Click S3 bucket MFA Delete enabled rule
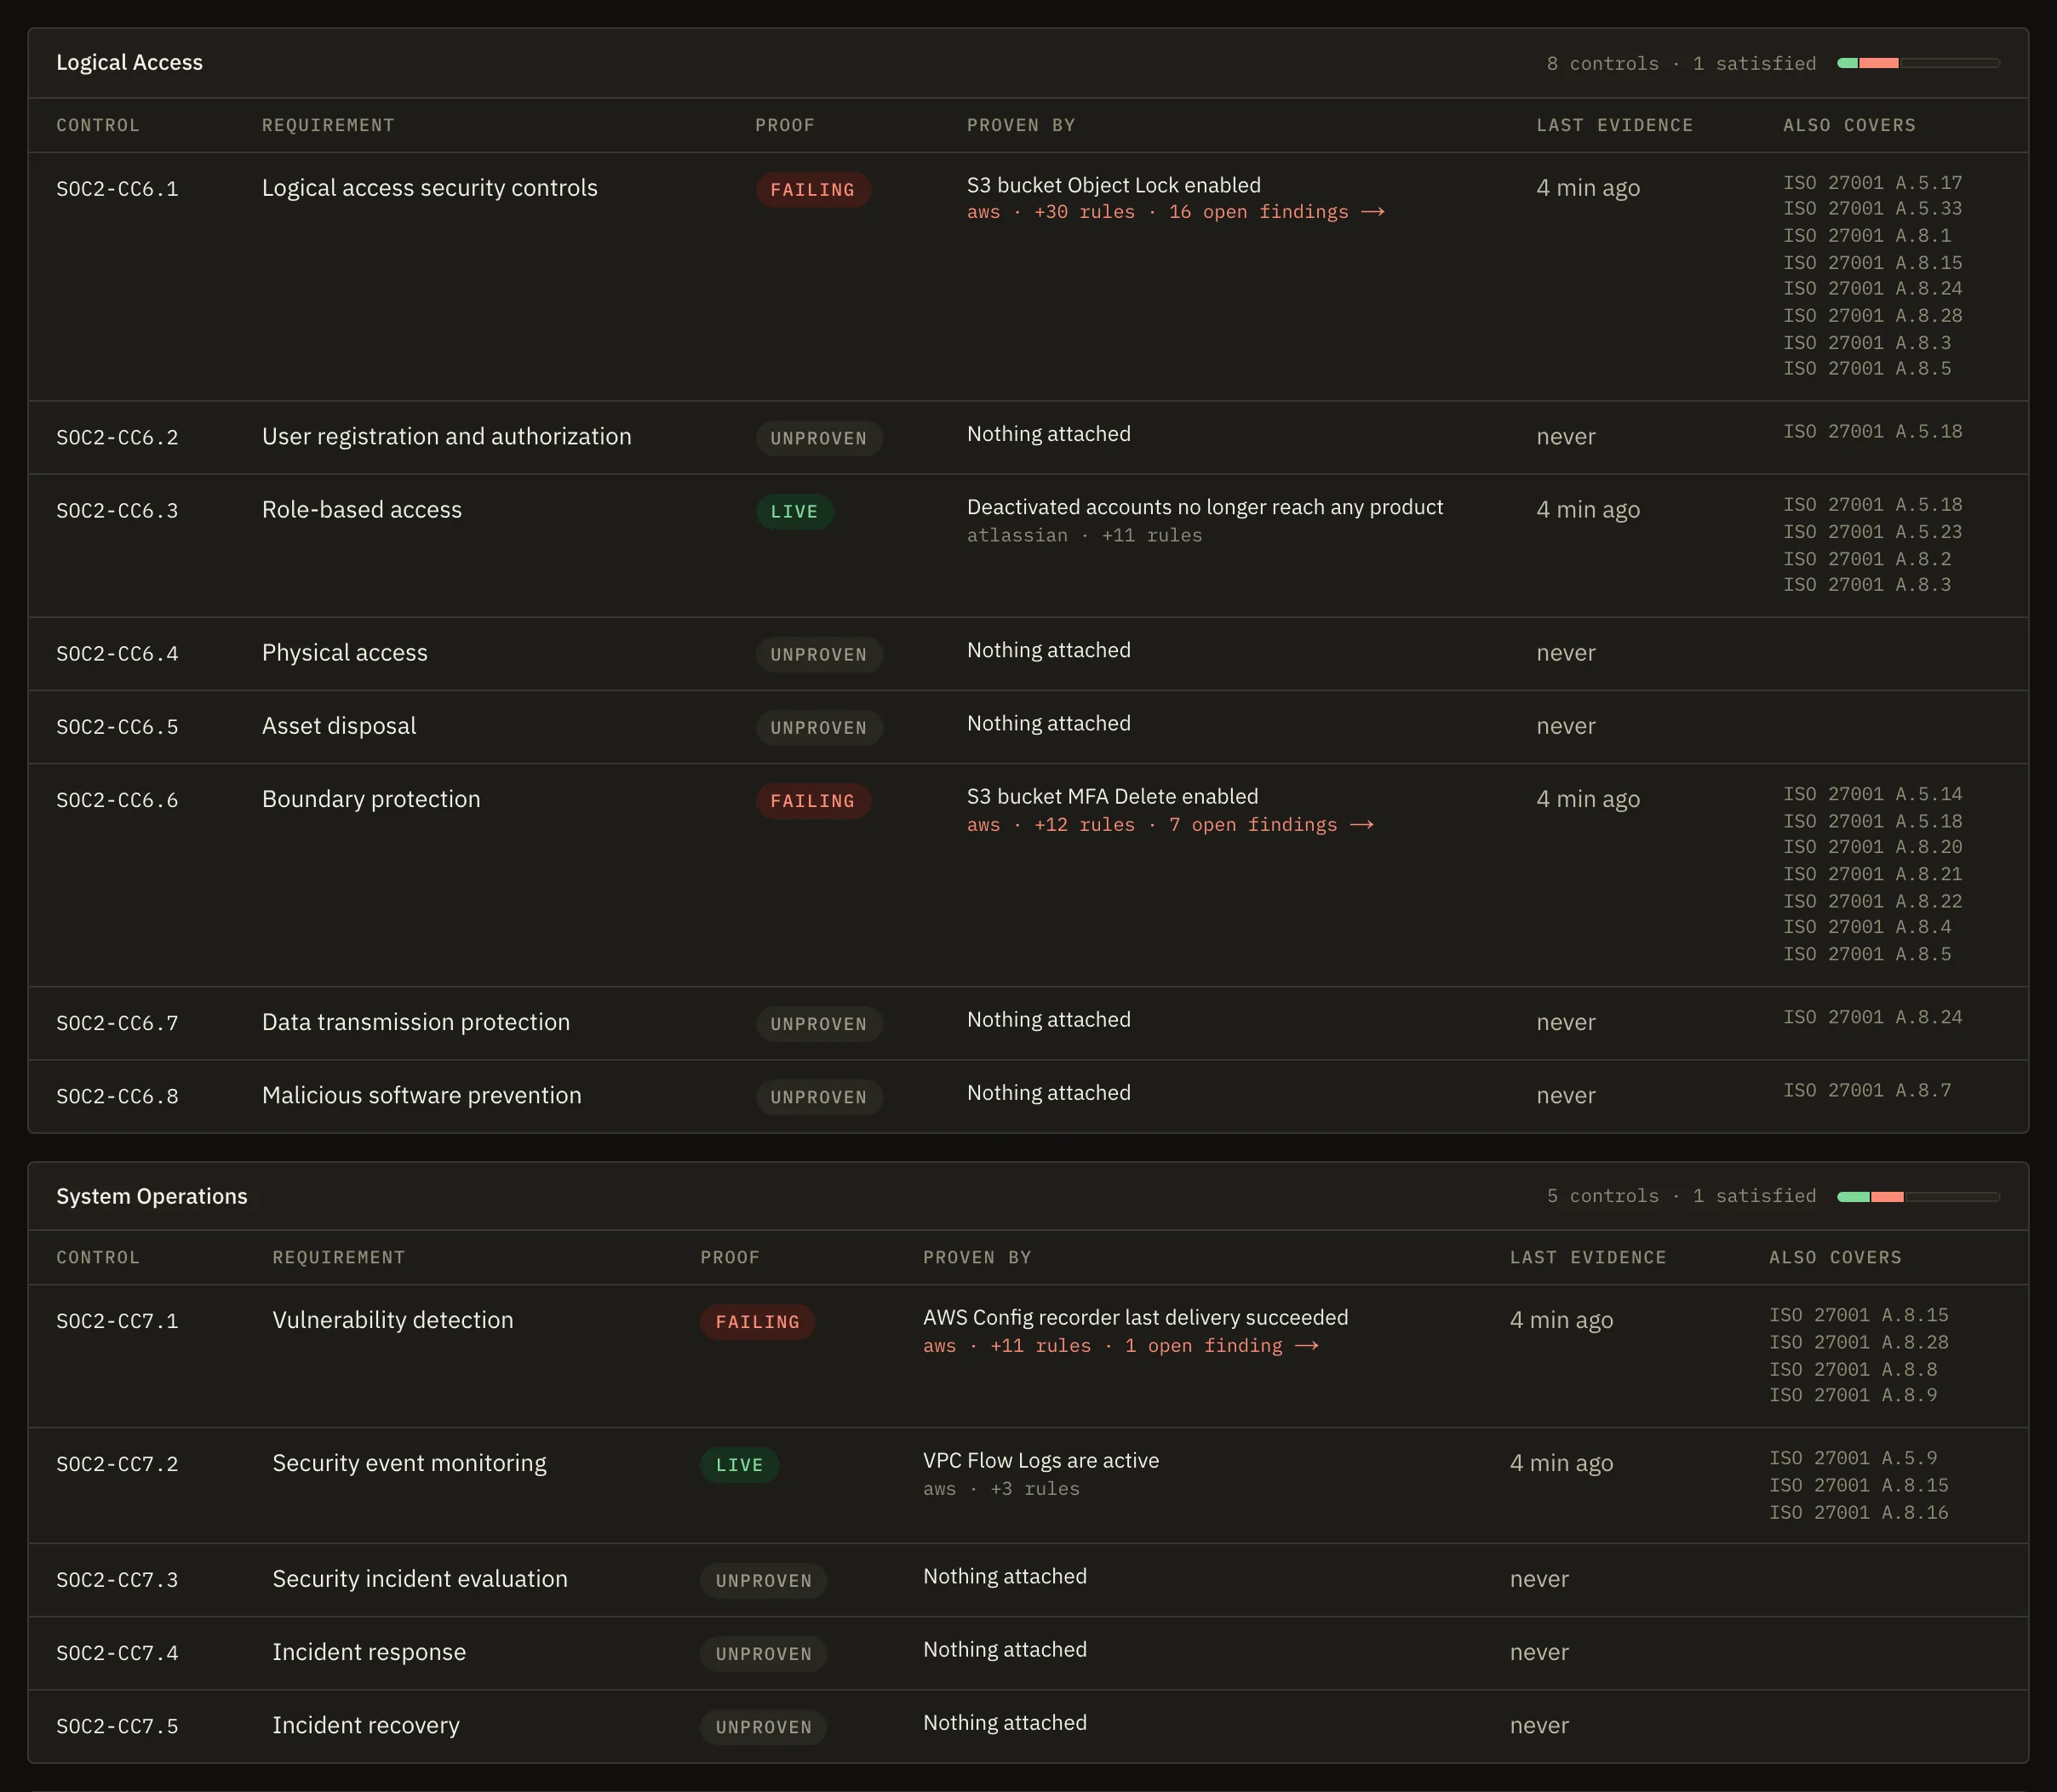Screen dimensions: 2057x1792 pos(1113,797)
